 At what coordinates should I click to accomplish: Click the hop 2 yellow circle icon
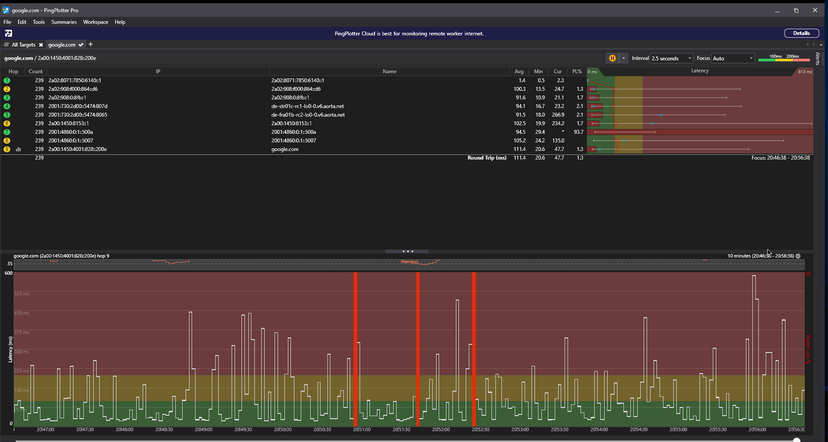(x=7, y=89)
